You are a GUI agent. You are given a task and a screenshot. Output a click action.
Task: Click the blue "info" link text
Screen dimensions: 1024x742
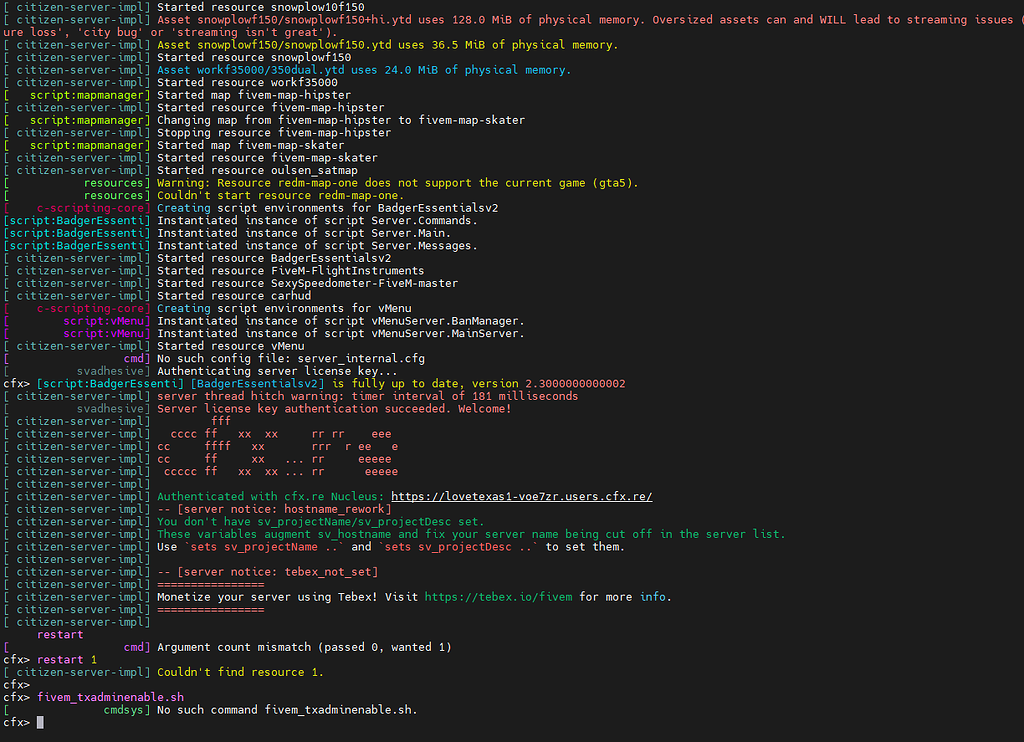(653, 597)
